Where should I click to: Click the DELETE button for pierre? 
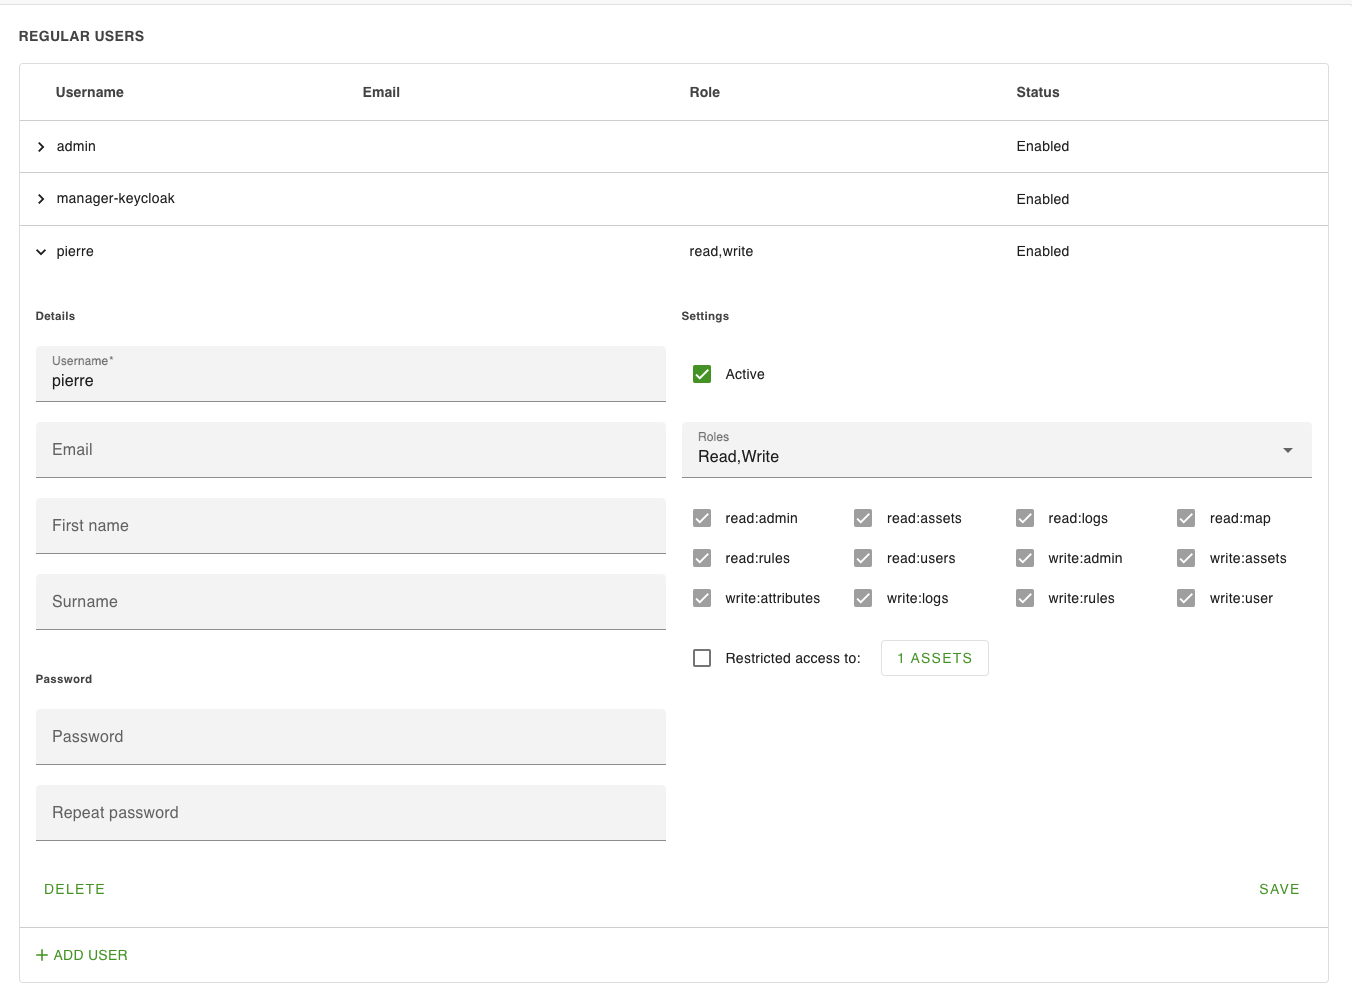[74, 889]
